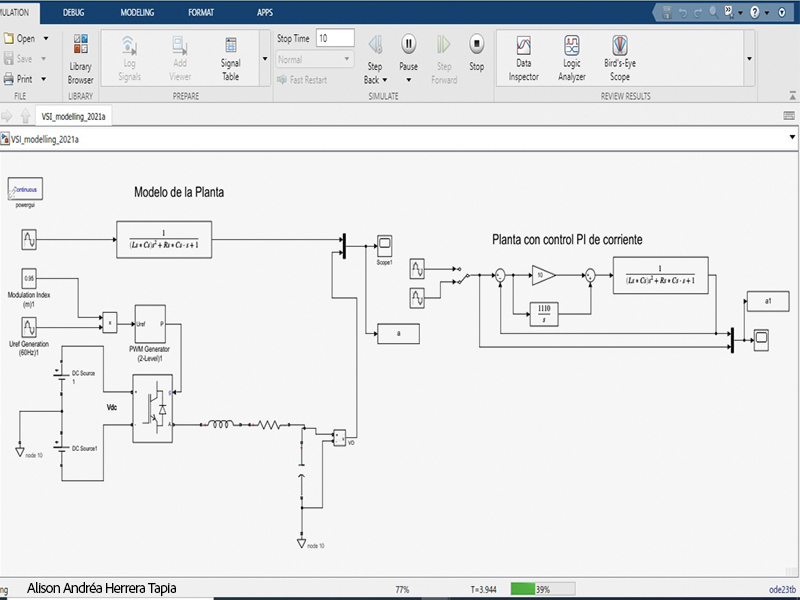Select the Modulation Index constant block

[x=29, y=279]
